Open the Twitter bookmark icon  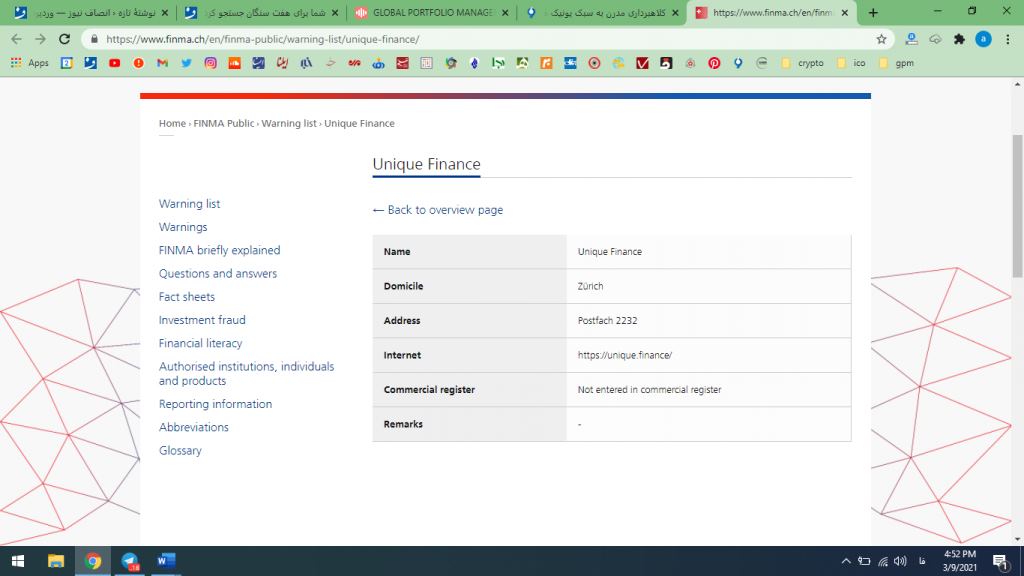pos(186,63)
